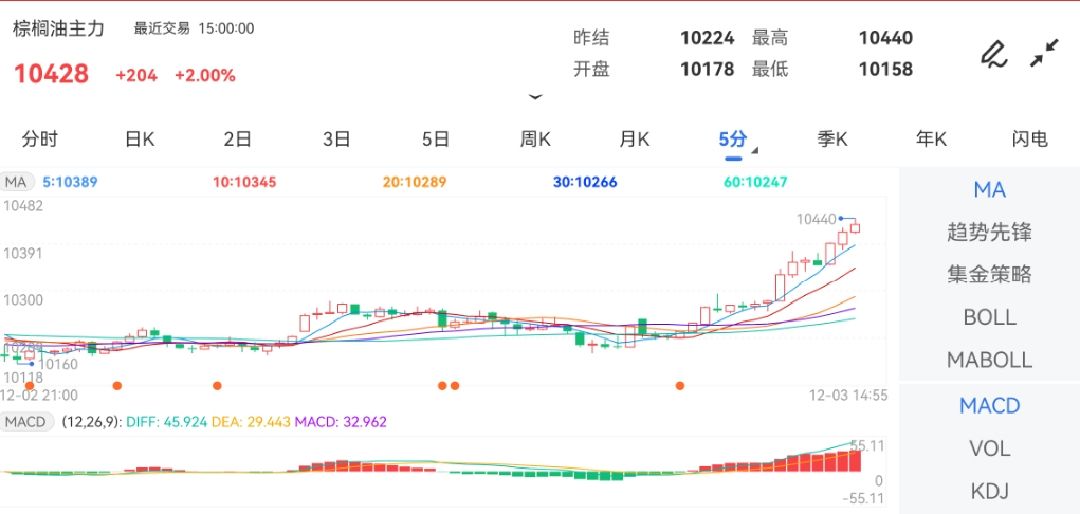Select the 5分 period tab
Screen dimensions: 1080x514
tap(732, 139)
